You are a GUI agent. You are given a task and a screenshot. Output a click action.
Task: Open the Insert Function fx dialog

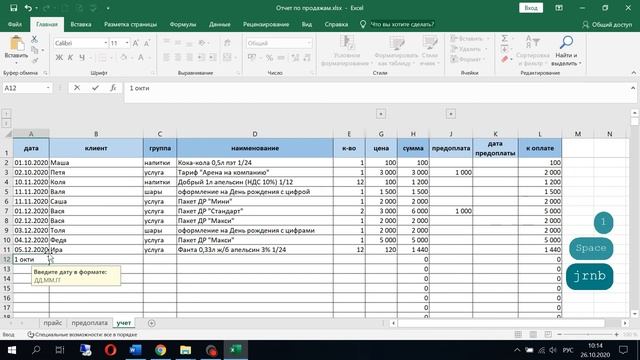coord(113,88)
